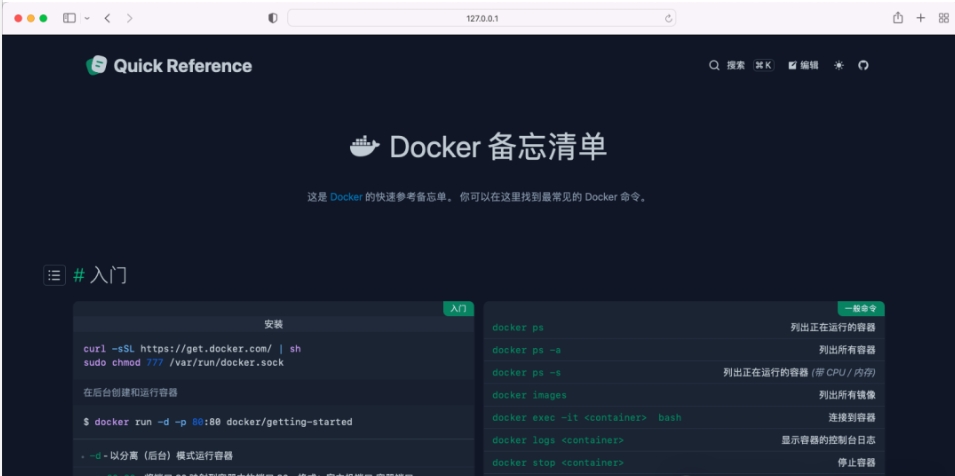Go forward with the browser forward arrow
Image resolution: width=955 pixels, height=476 pixels.
(x=129, y=18)
